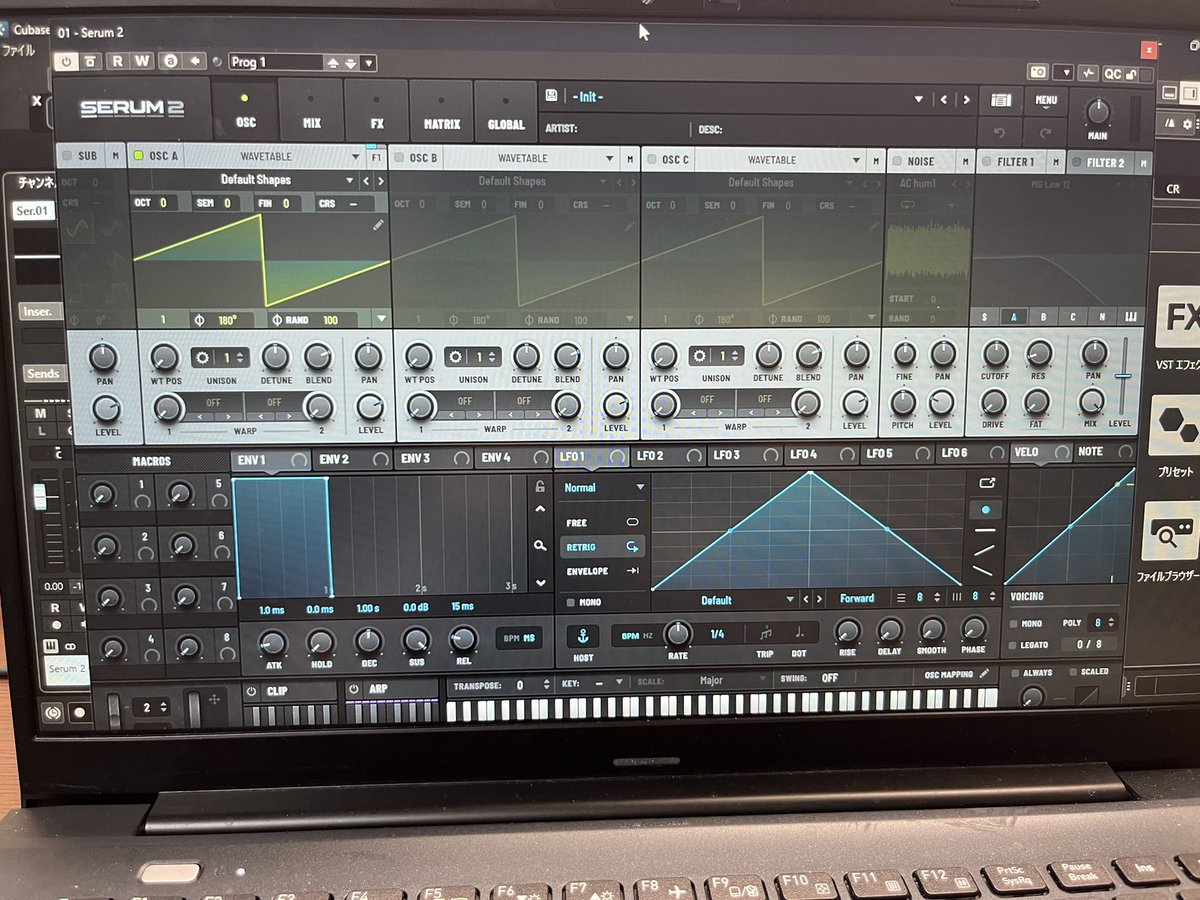Viewport: 1200px width, 900px height.
Task: Click the Forward LFO direction field
Action: [857, 598]
